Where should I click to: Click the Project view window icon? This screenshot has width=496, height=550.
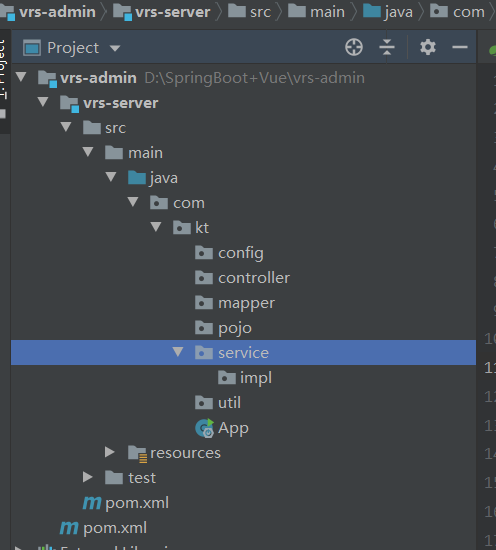(32, 48)
